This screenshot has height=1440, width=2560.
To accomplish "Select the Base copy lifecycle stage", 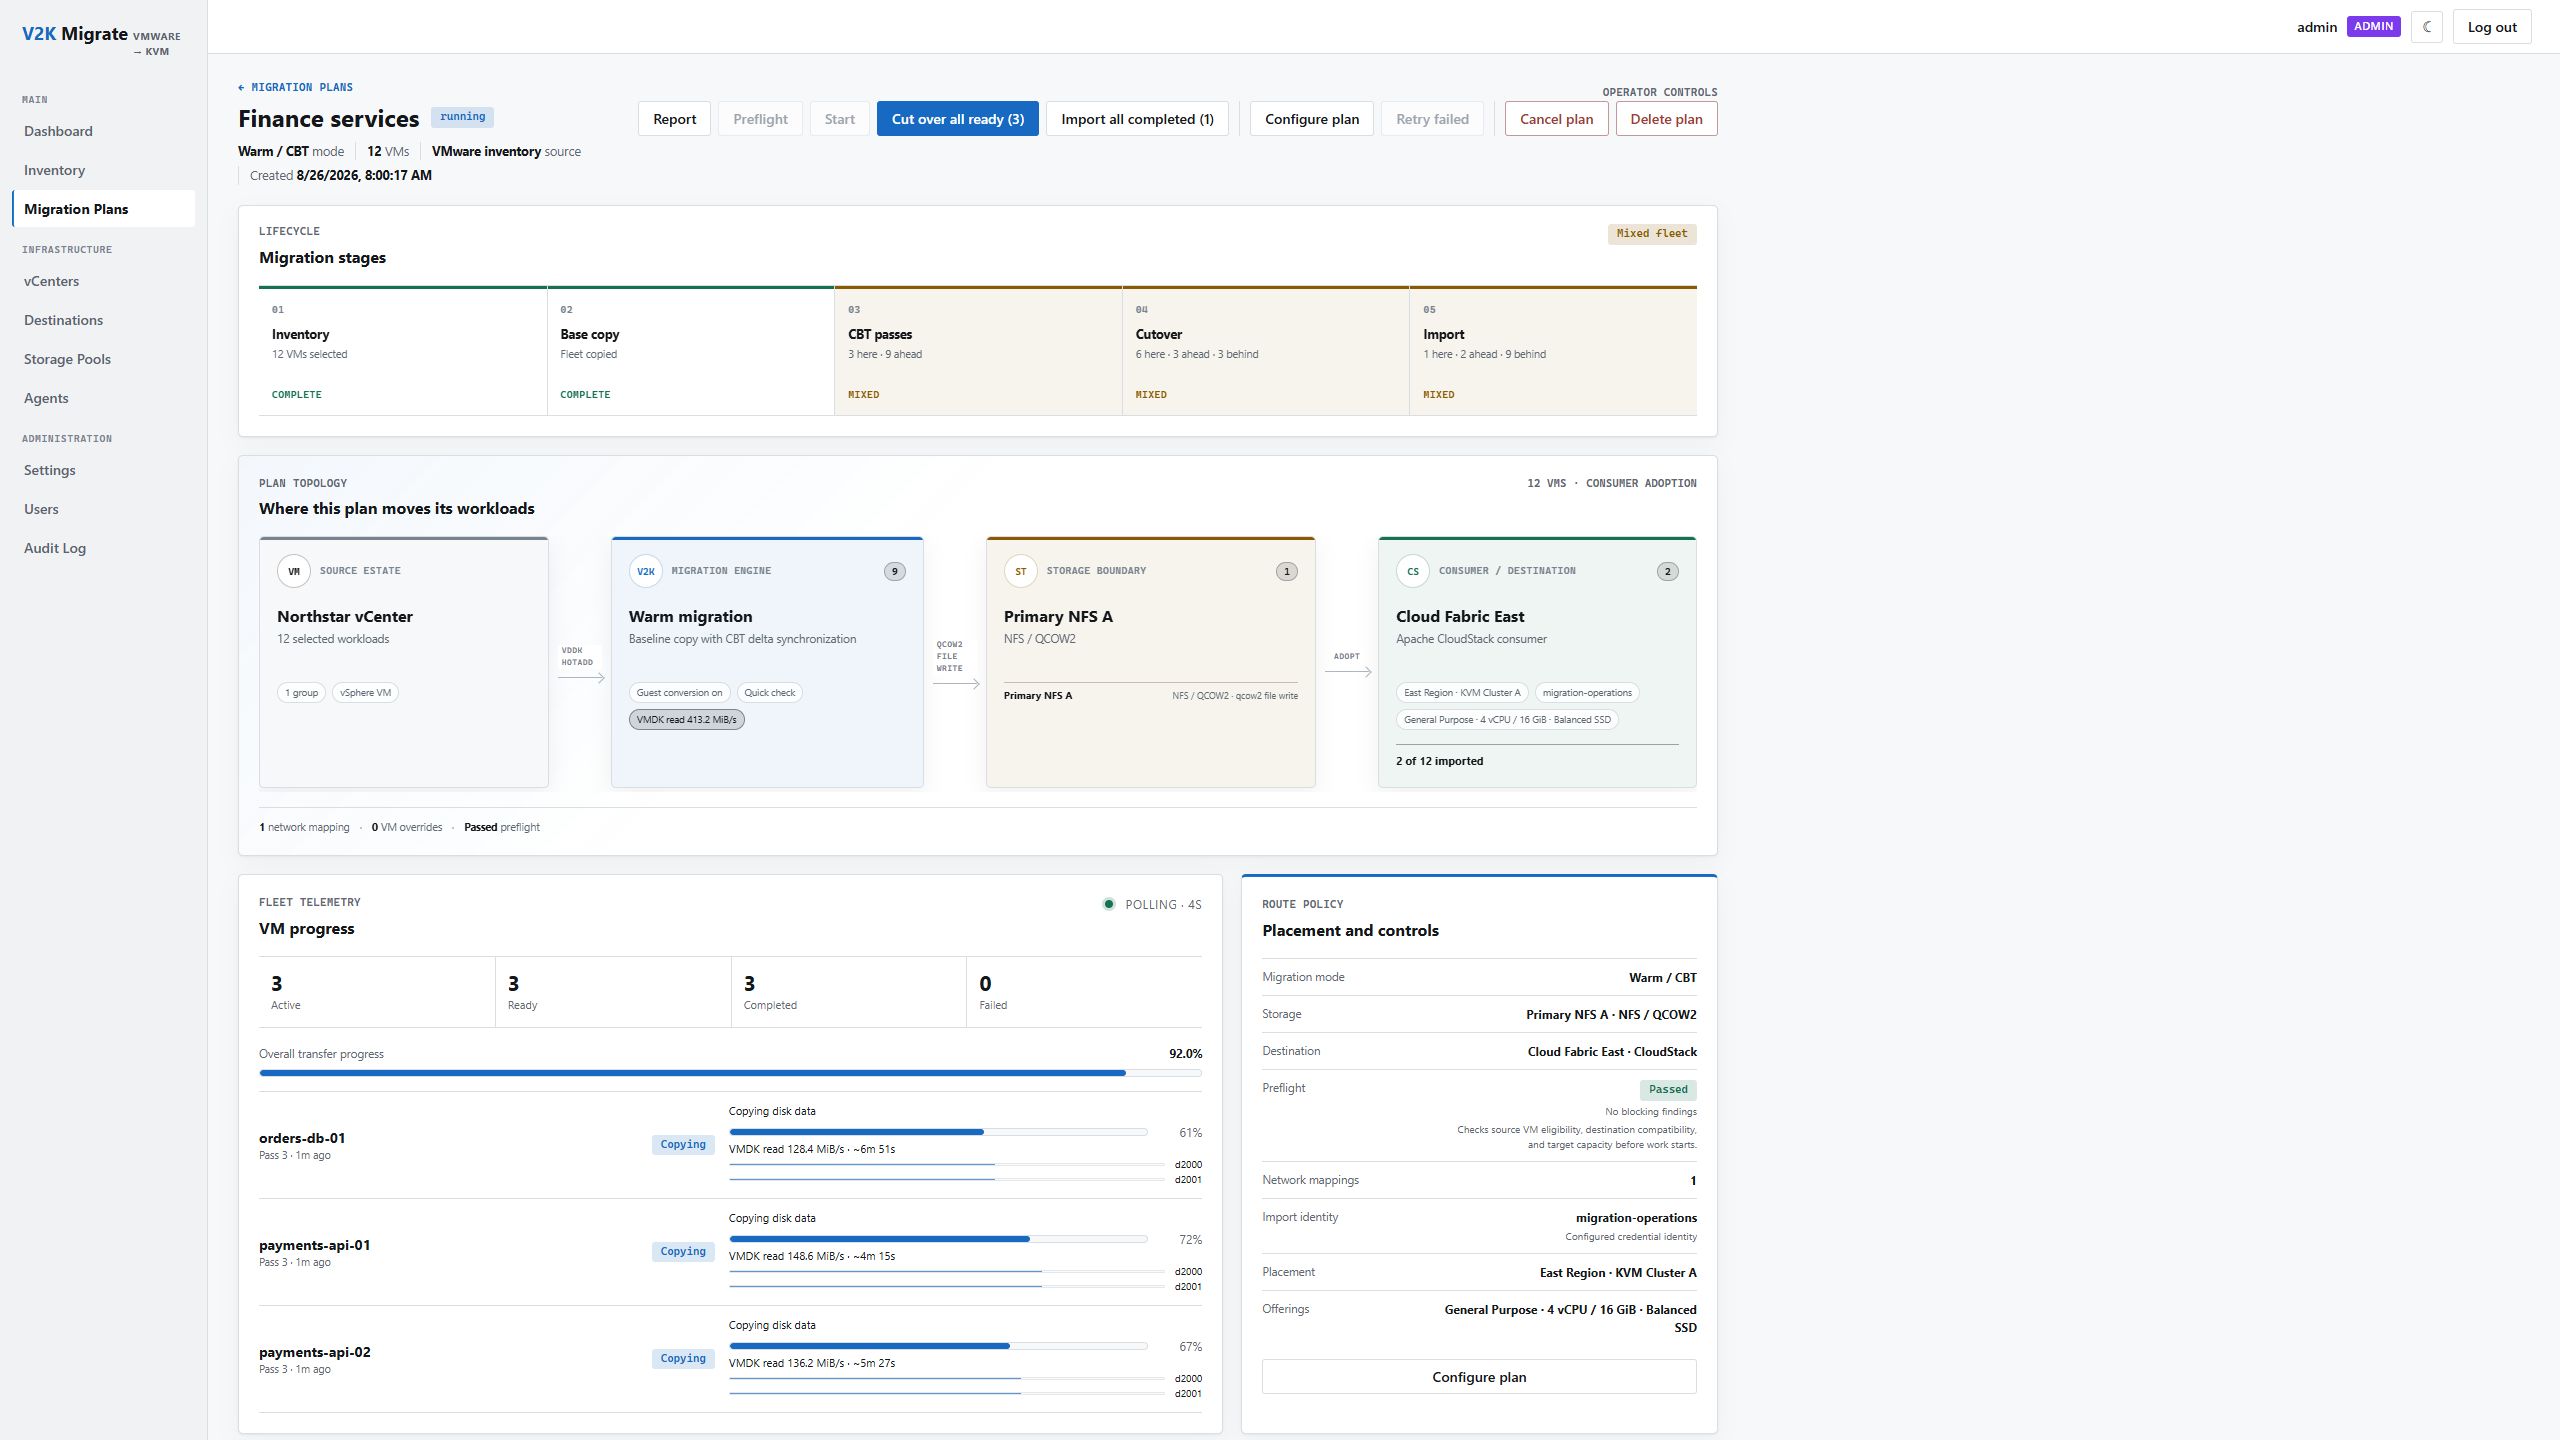I will [691, 351].
